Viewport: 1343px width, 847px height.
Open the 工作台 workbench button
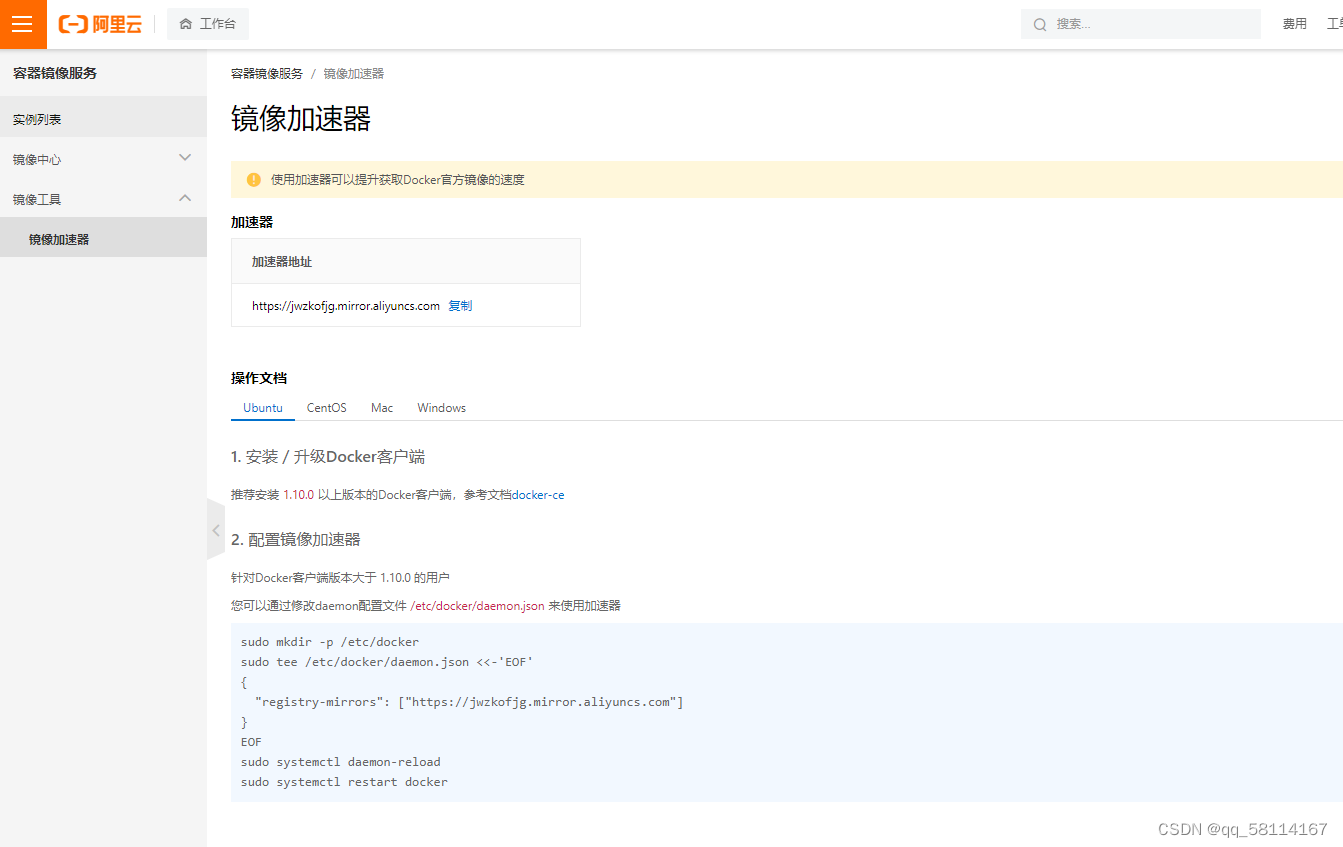click(x=208, y=24)
